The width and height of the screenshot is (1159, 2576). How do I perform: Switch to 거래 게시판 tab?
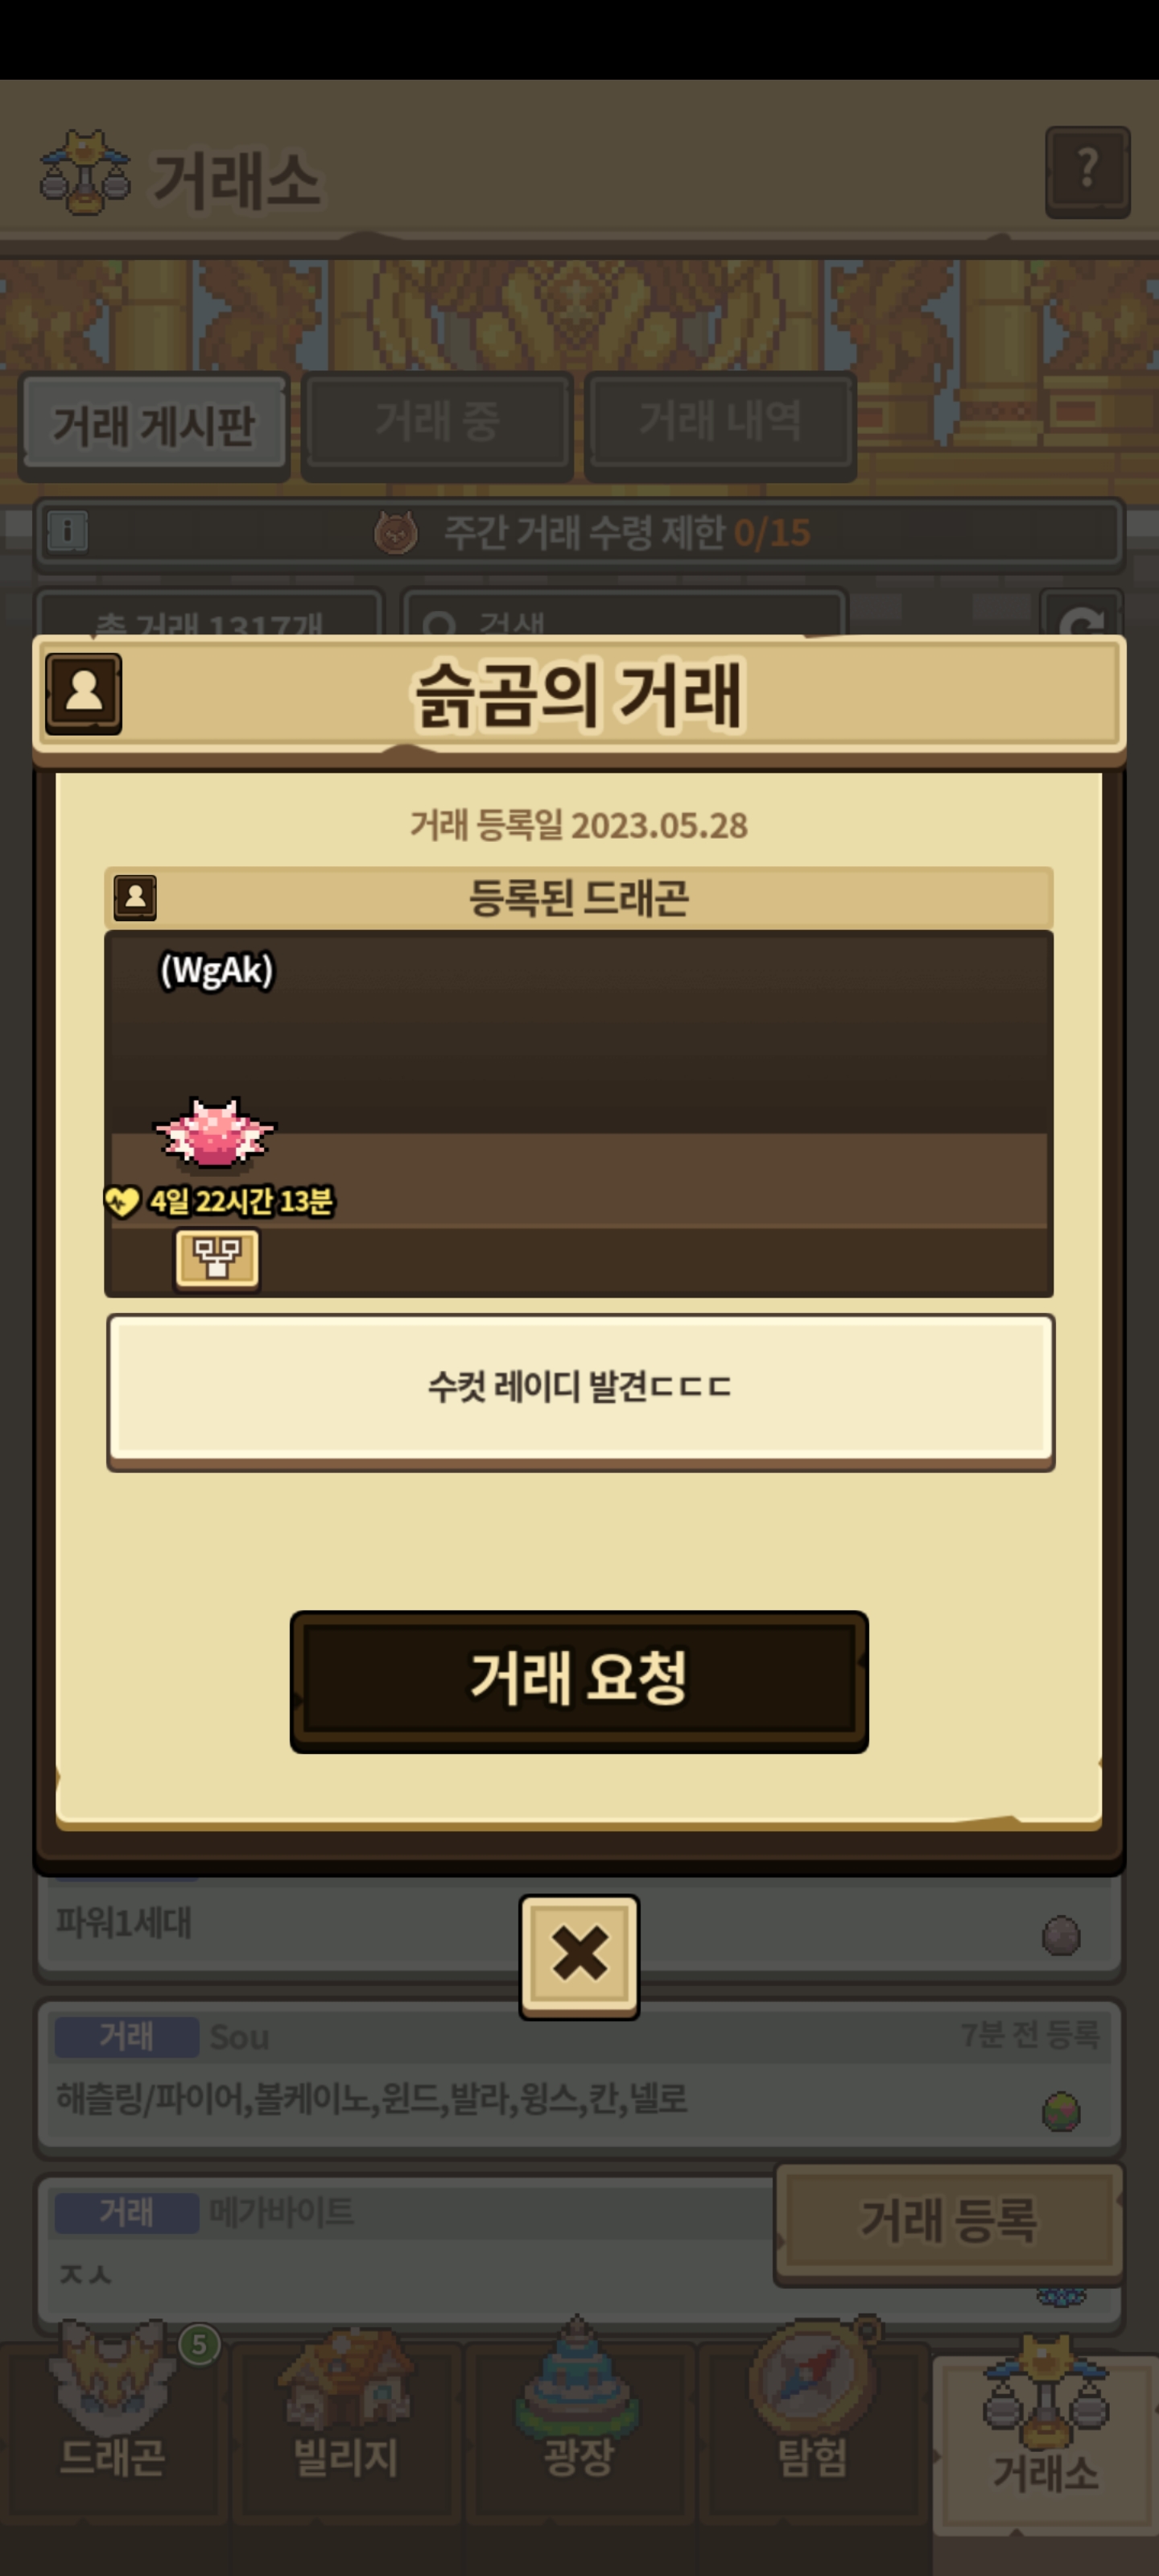(x=154, y=426)
